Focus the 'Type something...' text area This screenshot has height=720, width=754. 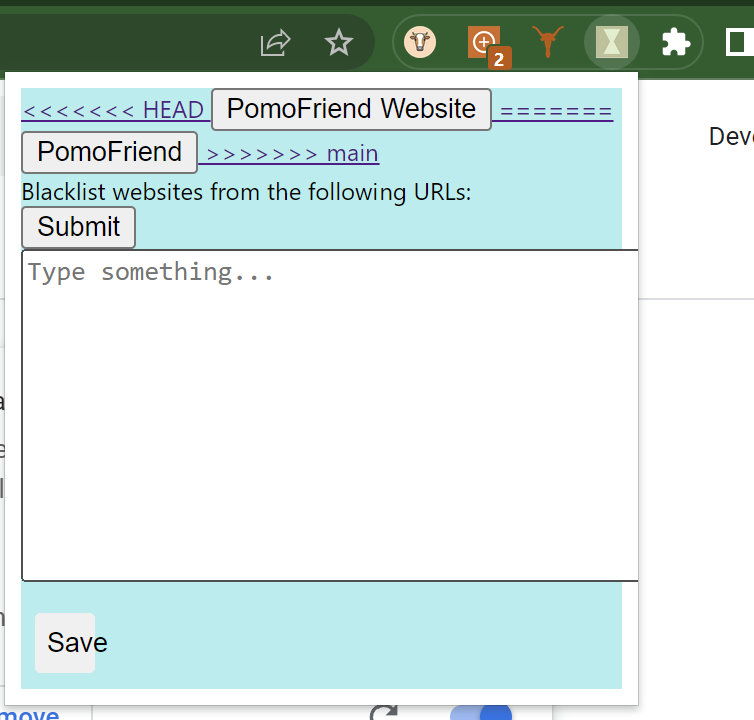[330, 416]
